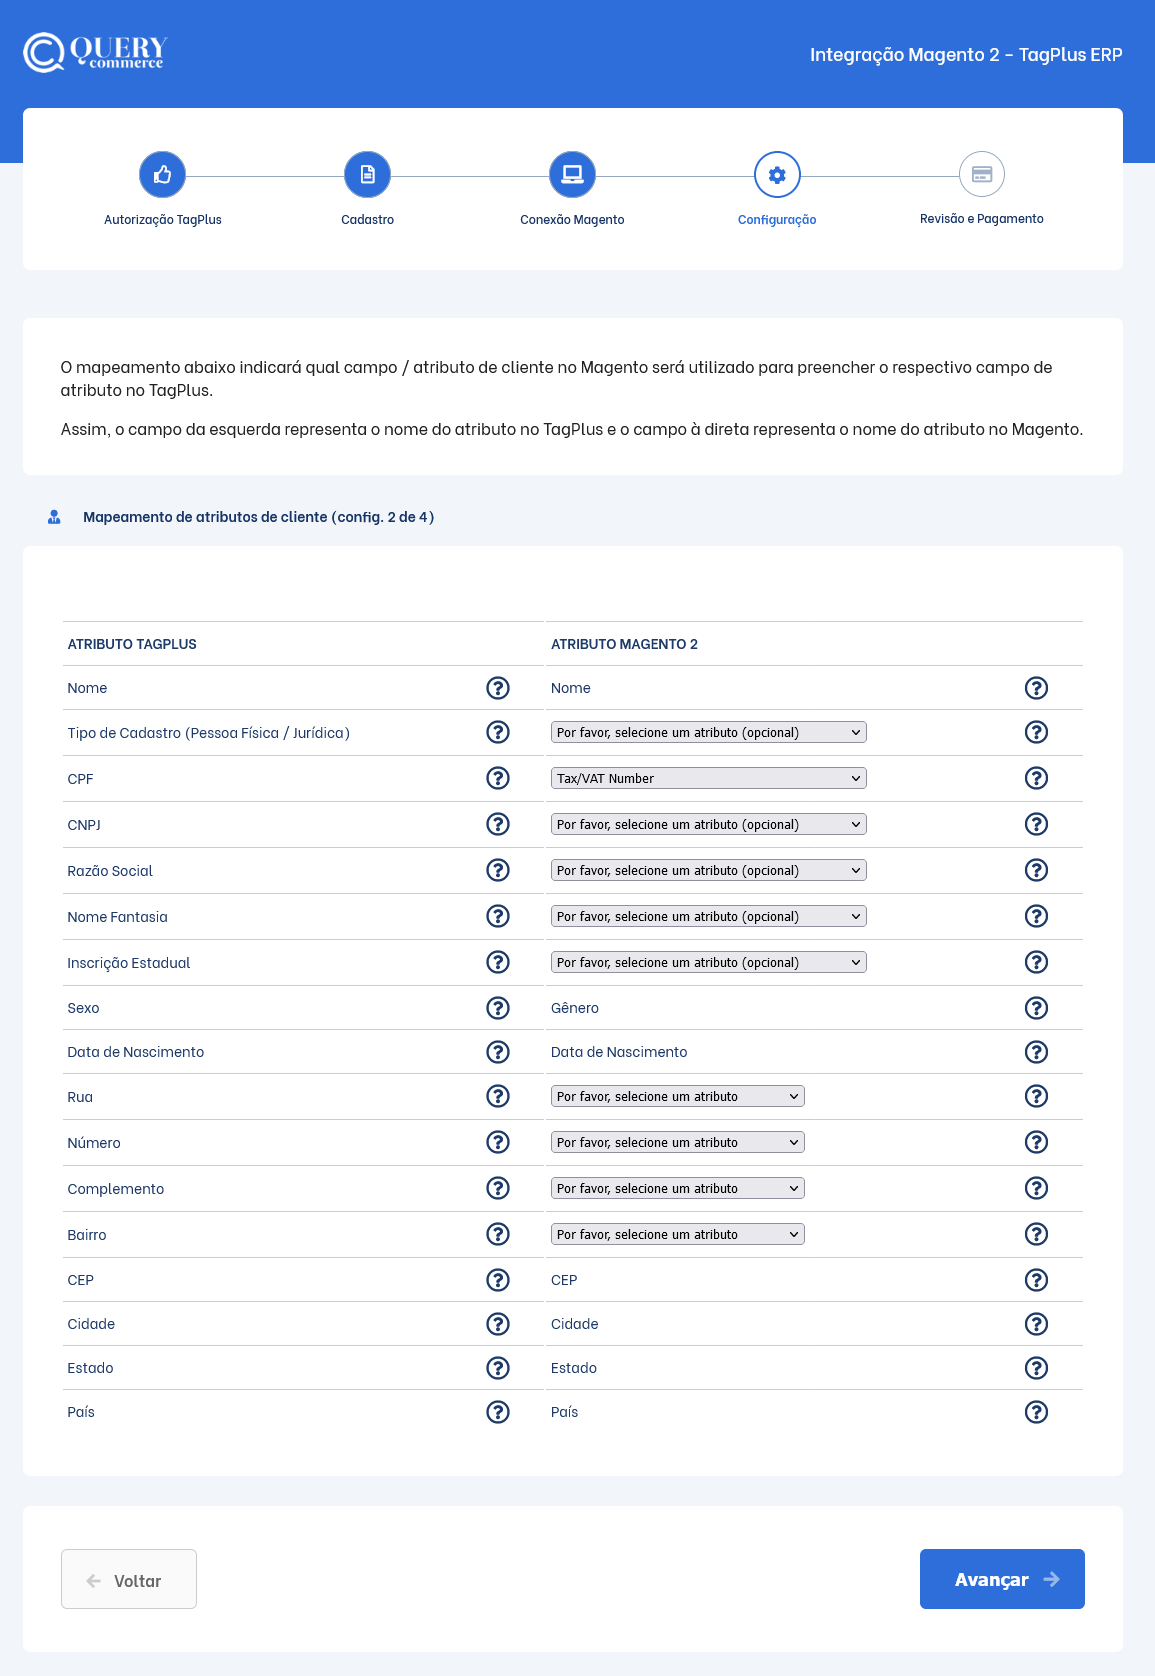Show help for TagPlus Tipo de Cadastro

click(x=498, y=732)
